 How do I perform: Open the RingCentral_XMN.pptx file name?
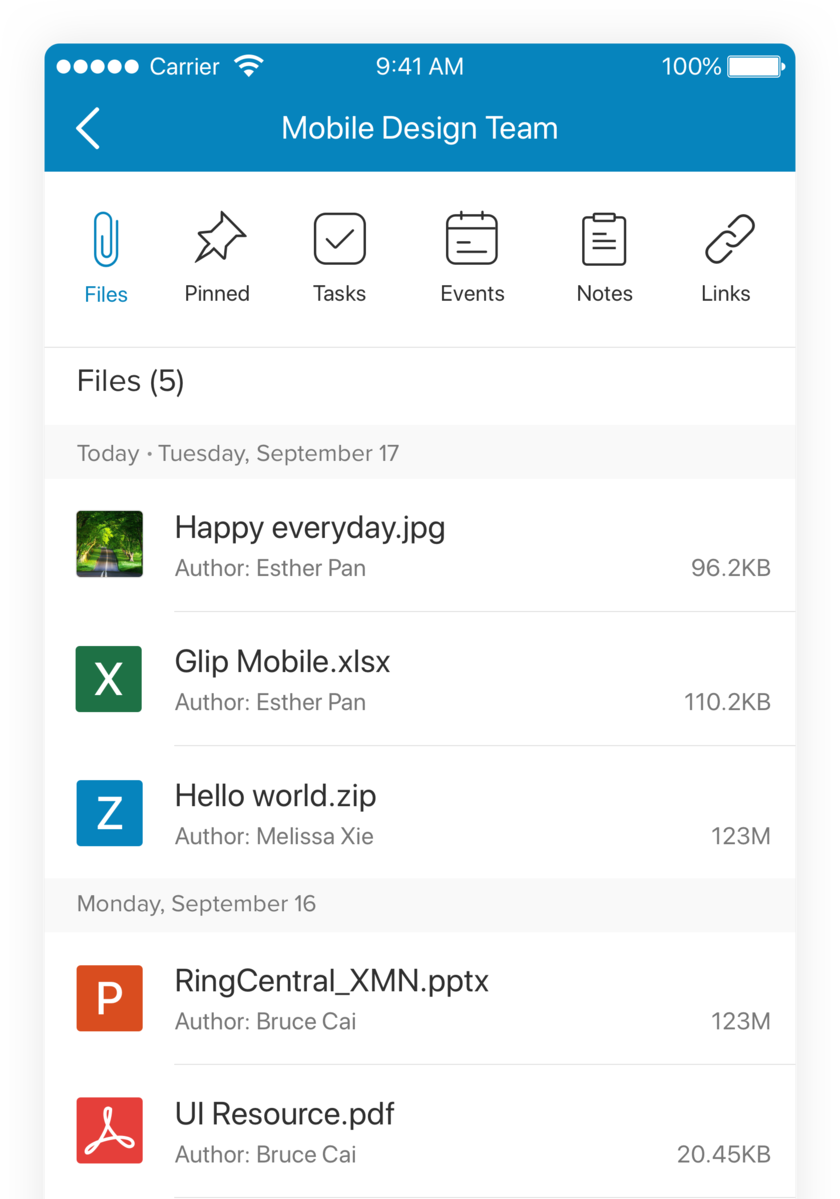pos(331,981)
